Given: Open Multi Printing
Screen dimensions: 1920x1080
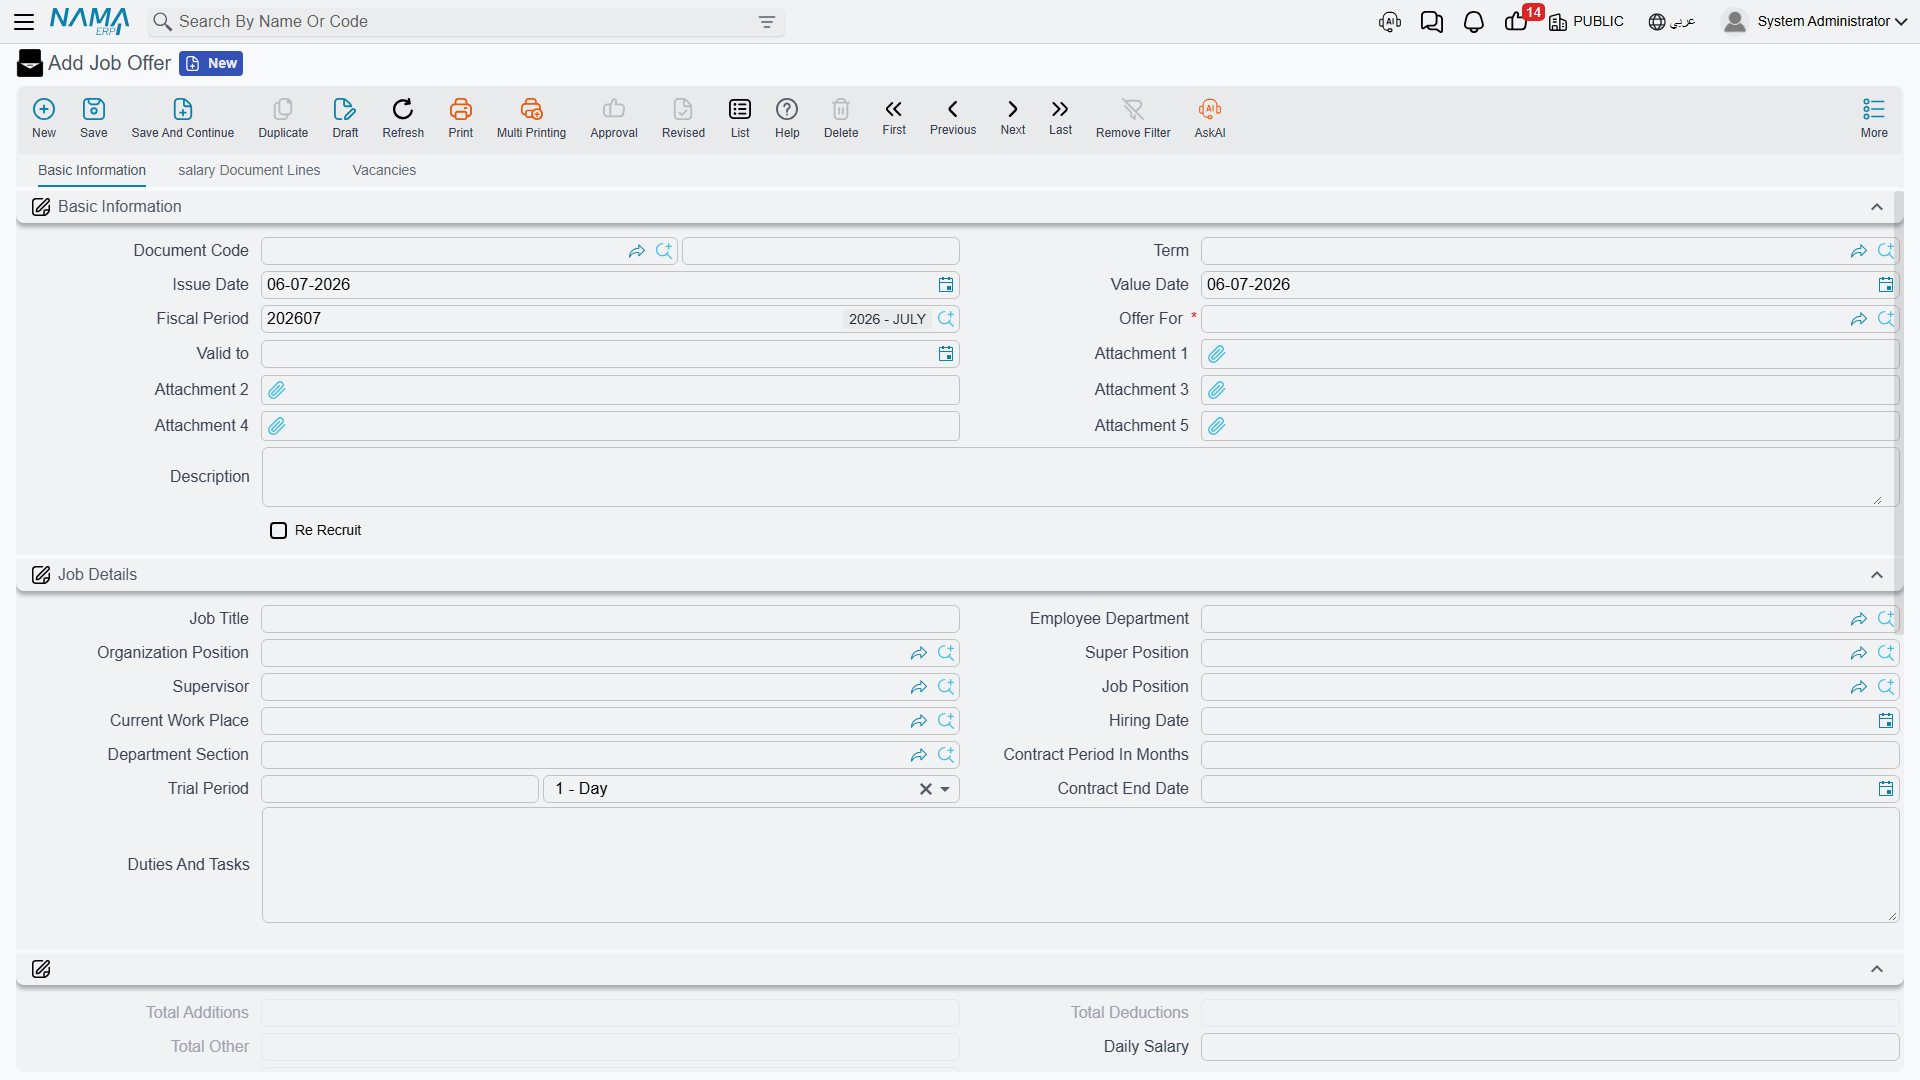Looking at the screenshot, I should (x=531, y=109).
